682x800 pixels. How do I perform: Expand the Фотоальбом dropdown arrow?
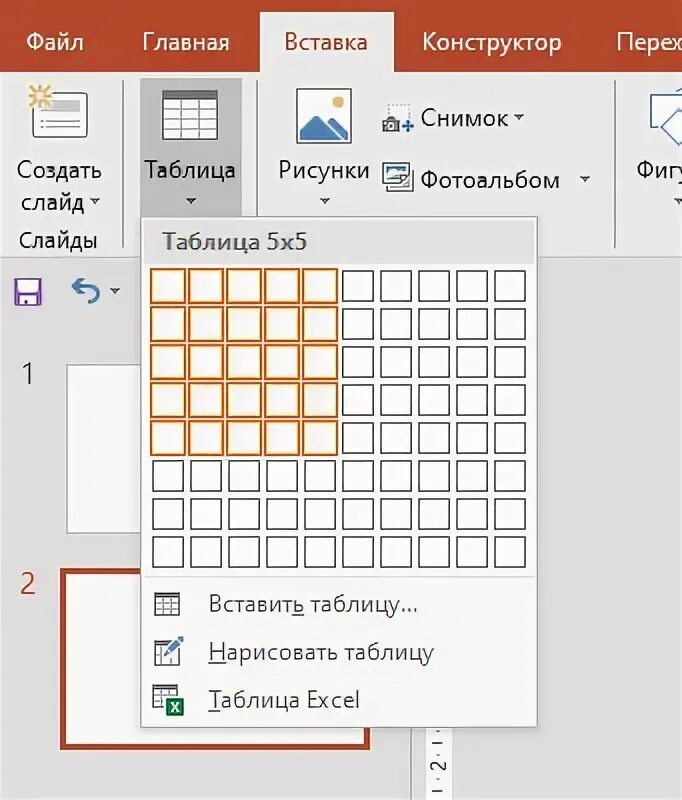[x=585, y=180]
